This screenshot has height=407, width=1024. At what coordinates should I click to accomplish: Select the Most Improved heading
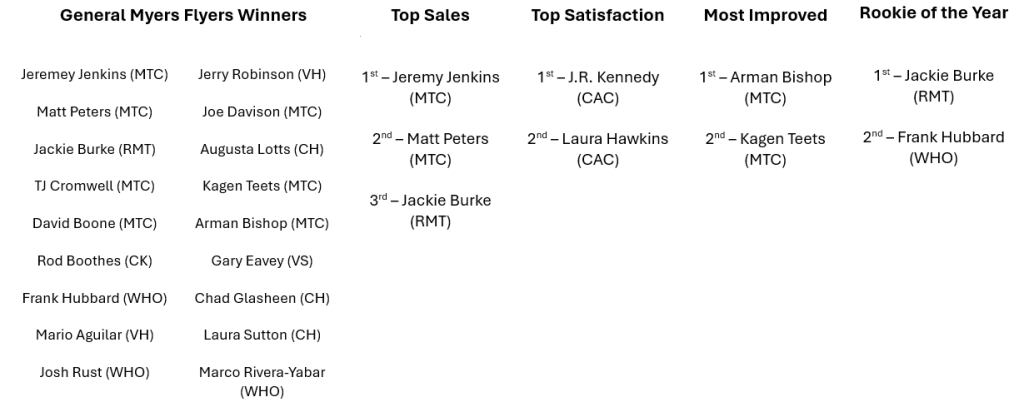[x=765, y=15]
